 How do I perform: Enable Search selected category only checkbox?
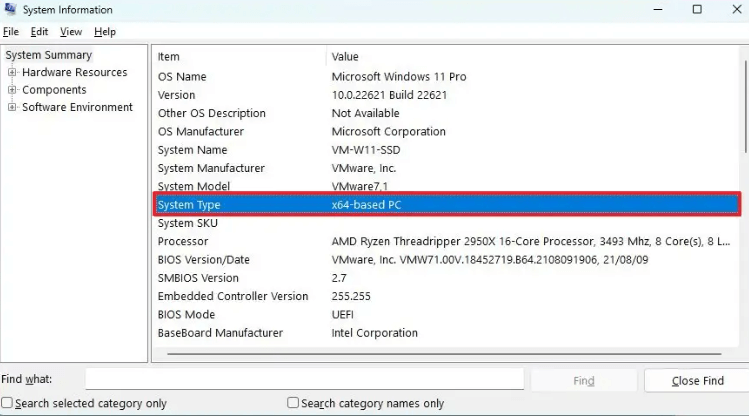(x=7, y=403)
